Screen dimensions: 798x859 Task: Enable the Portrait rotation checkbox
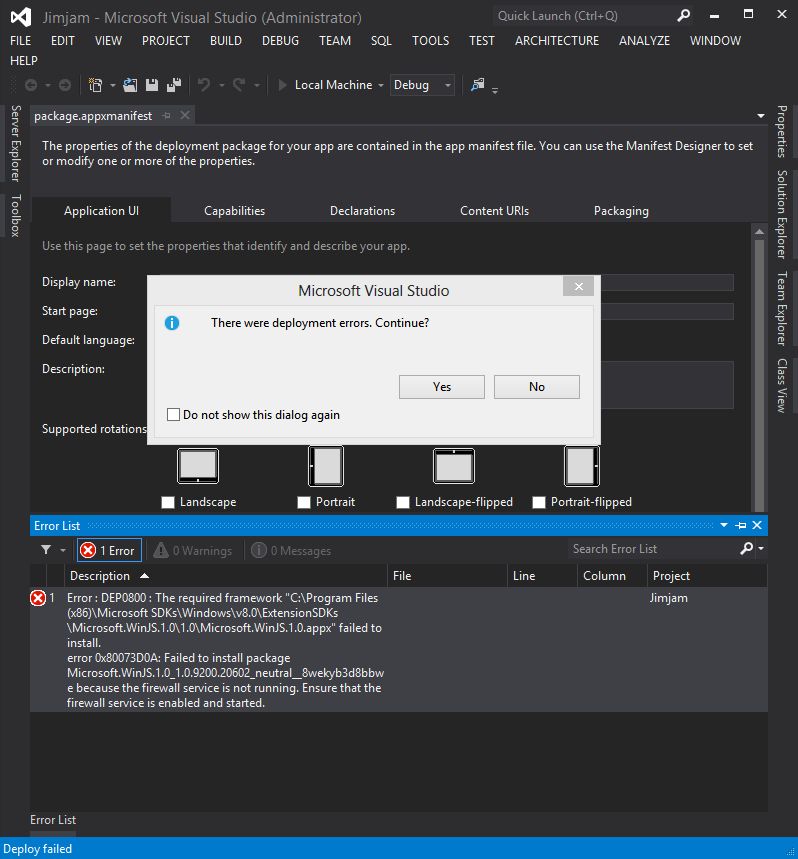304,502
